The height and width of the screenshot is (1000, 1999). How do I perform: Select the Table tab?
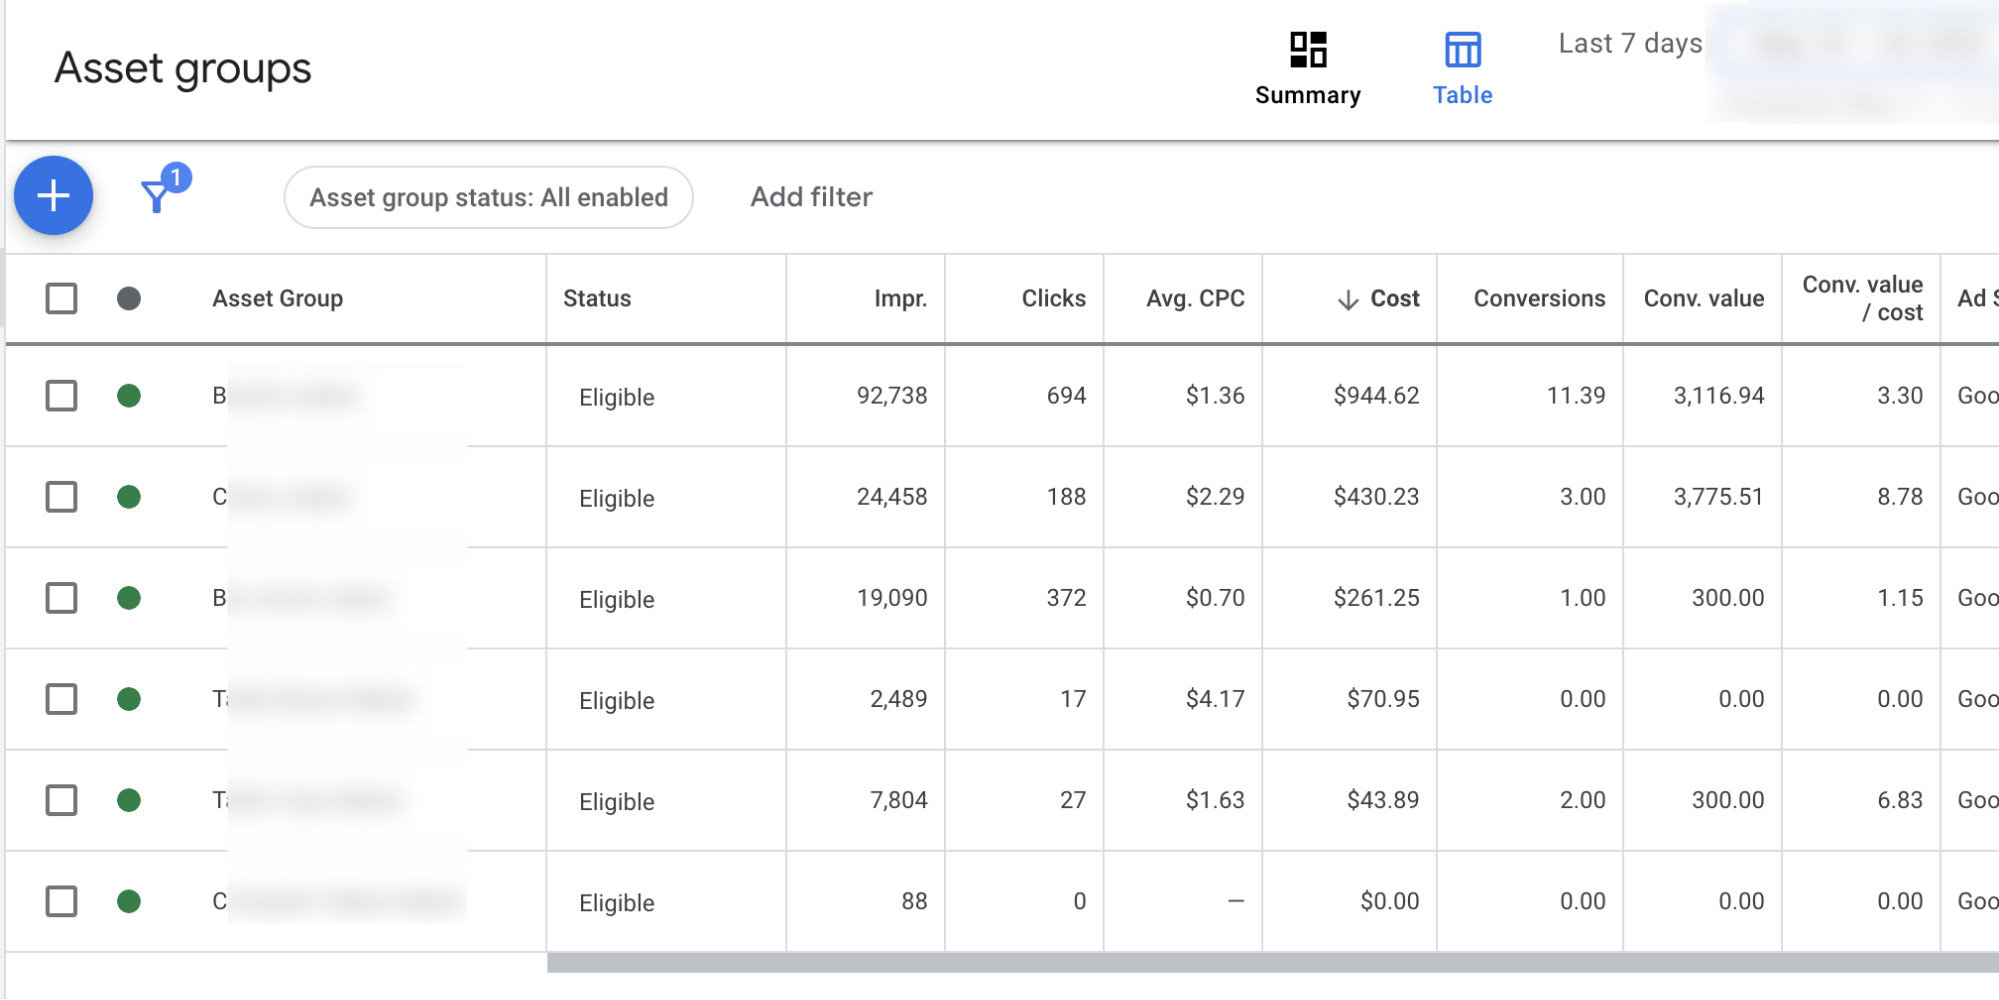pos(1462,95)
